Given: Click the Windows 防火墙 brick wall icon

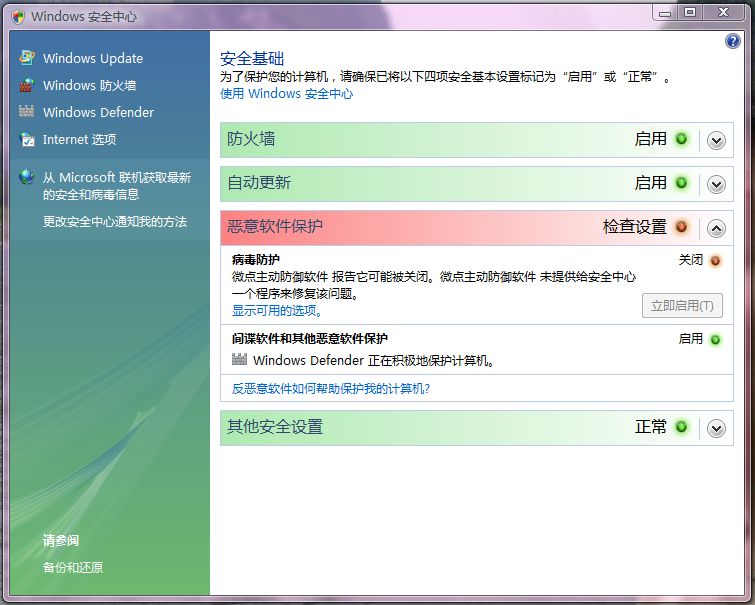Looking at the screenshot, I should point(26,85).
